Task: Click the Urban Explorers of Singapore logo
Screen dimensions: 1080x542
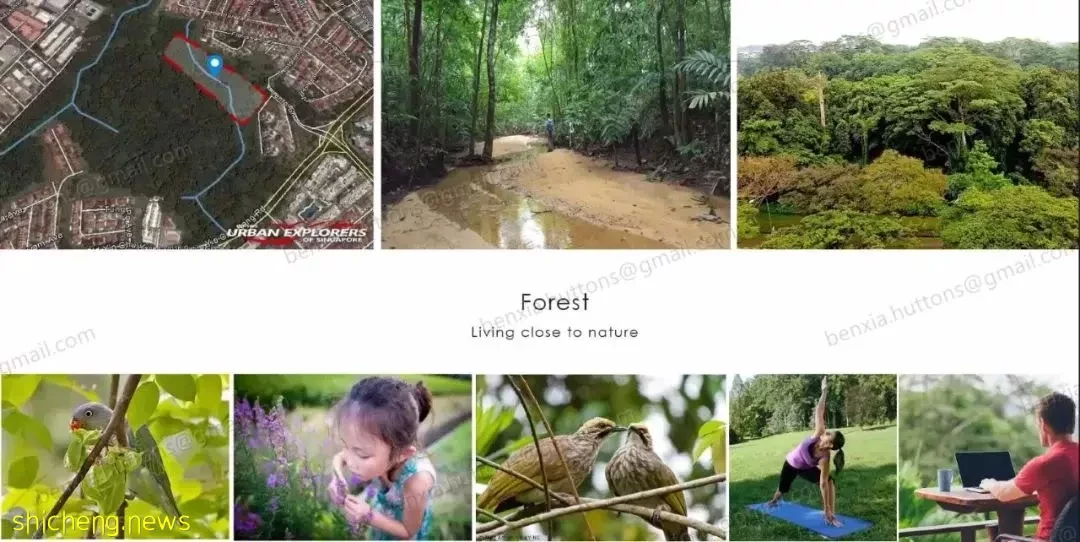Action: click(x=297, y=234)
